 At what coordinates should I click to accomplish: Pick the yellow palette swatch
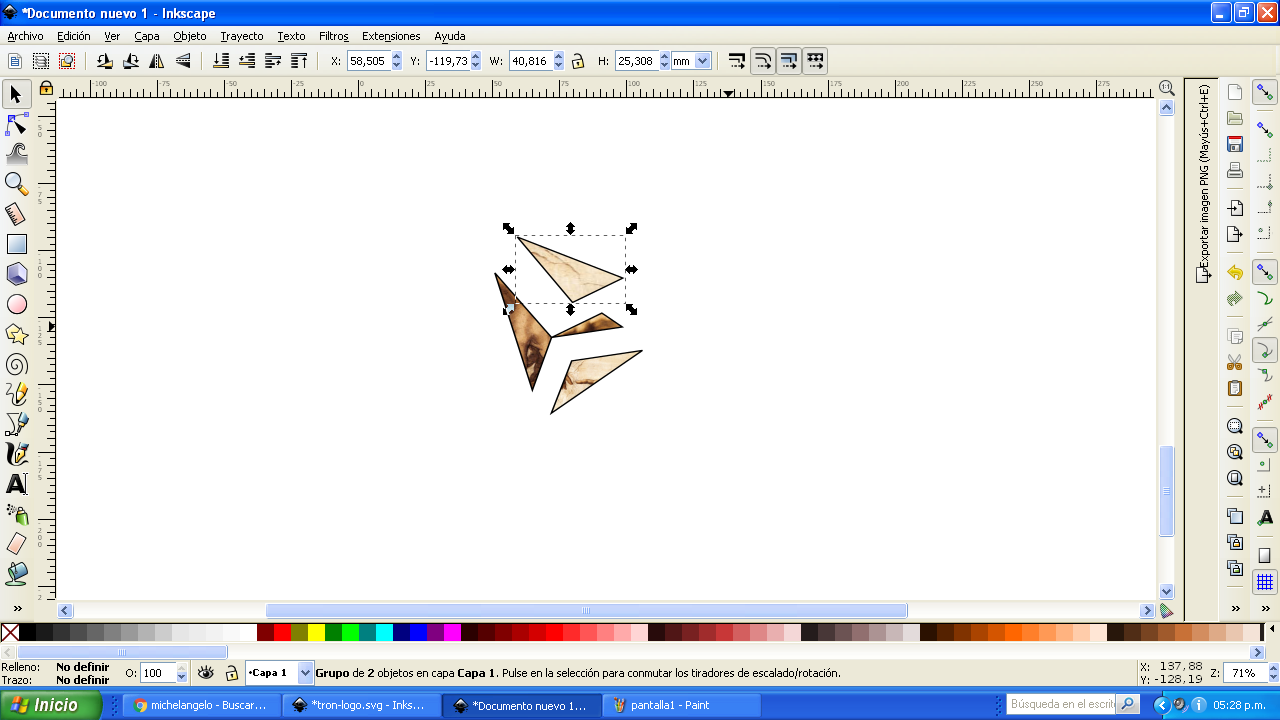(315, 632)
